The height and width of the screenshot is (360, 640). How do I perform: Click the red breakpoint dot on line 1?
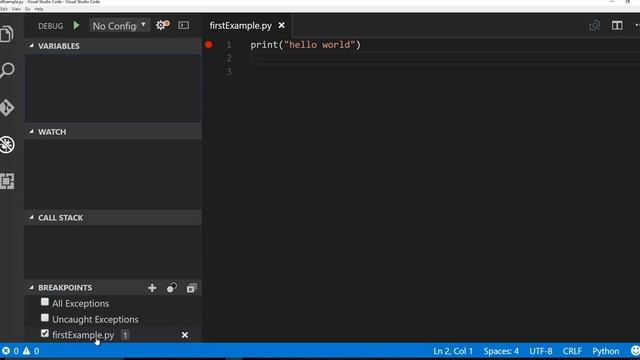(x=209, y=44)
